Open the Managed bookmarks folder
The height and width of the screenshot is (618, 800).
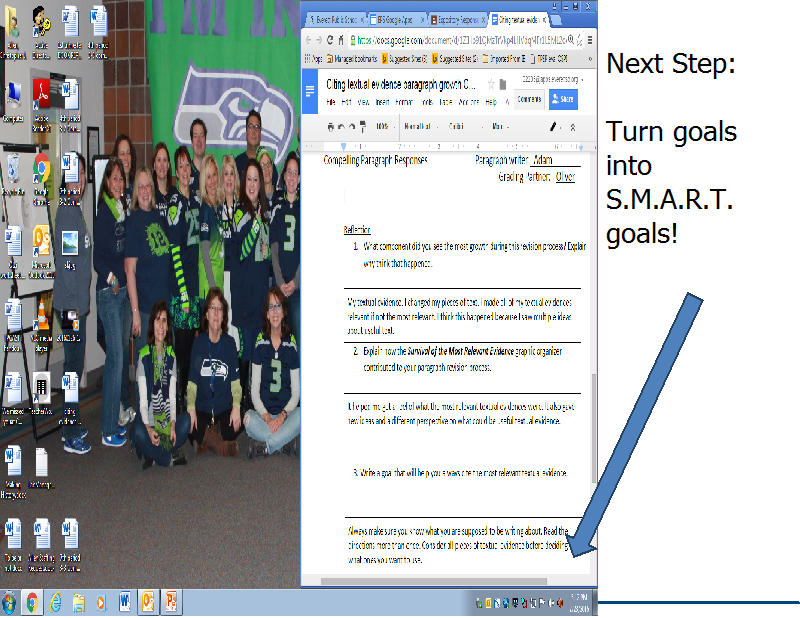352,59
